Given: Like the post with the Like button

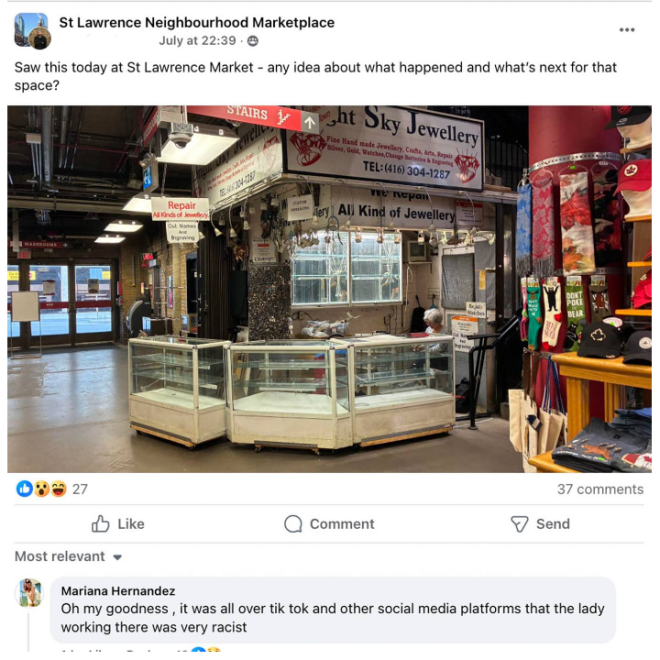Looking at the screenshot, I should [118, 524].
